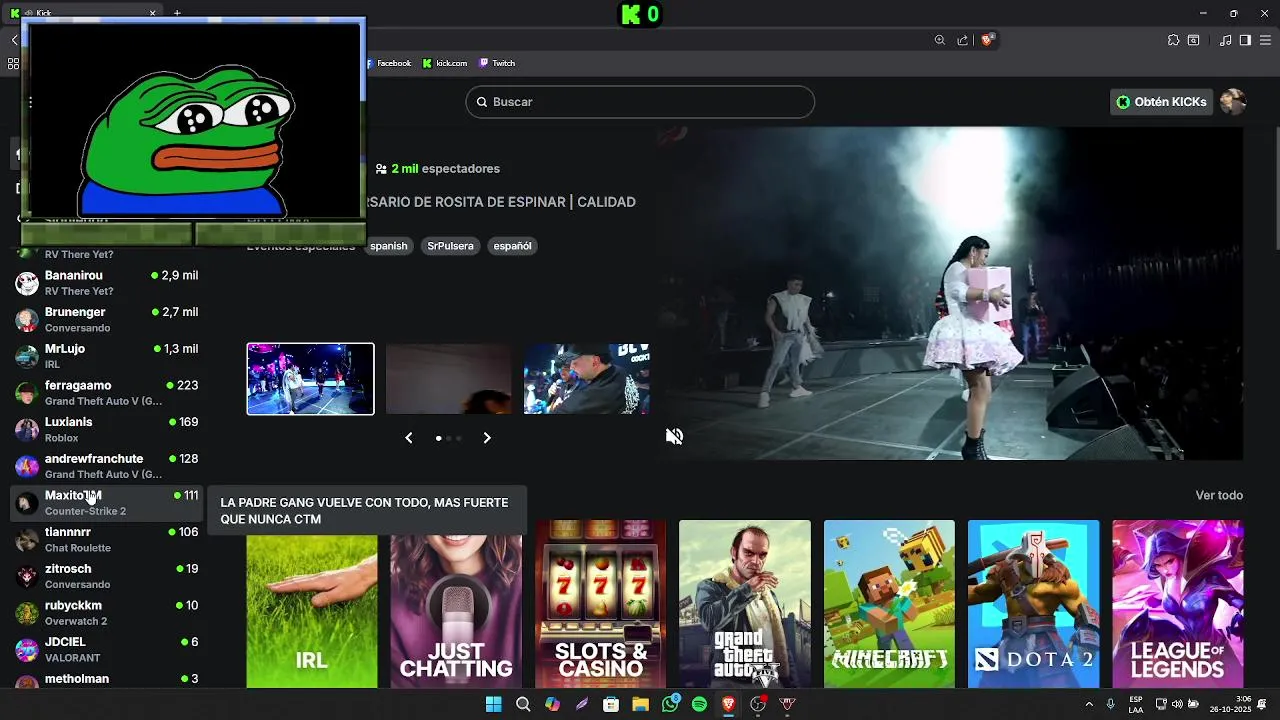Open a new browser tab with plus

(177, 13)
